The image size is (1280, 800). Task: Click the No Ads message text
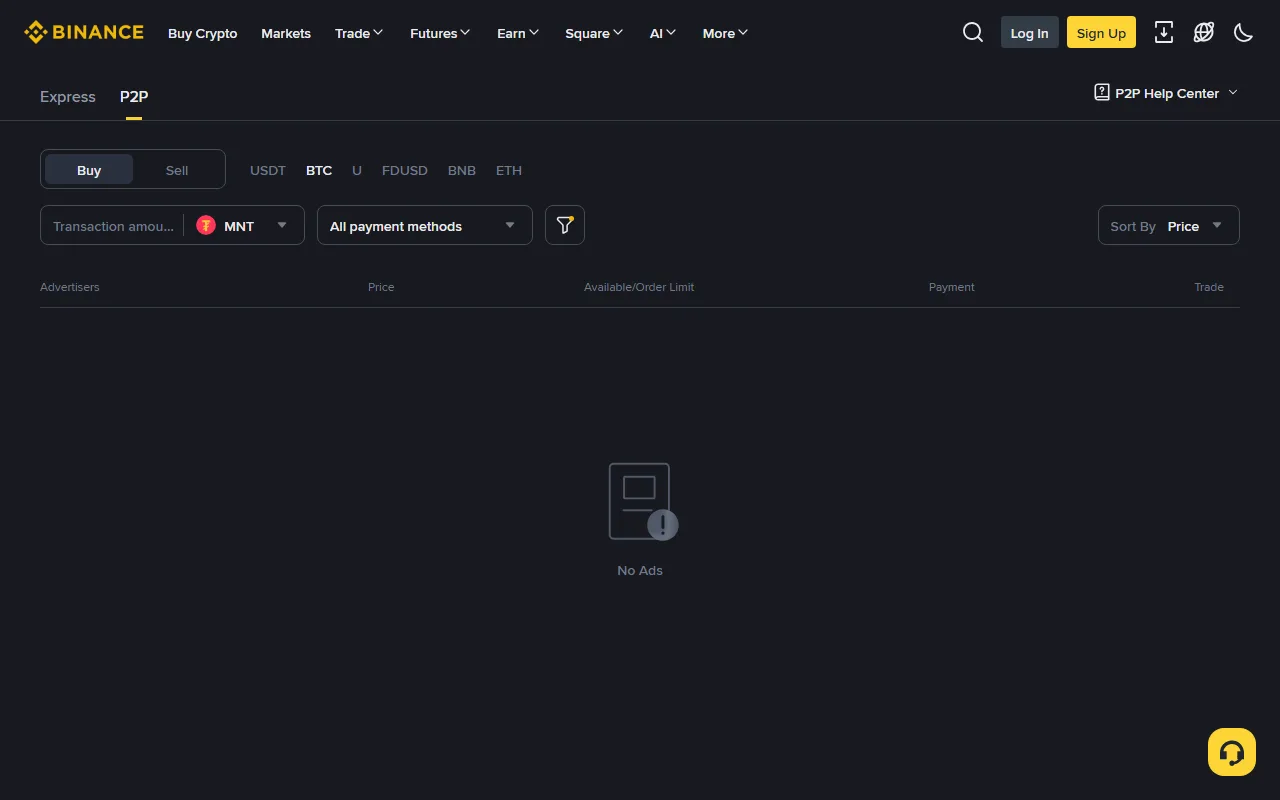click(x=640, y=570)
